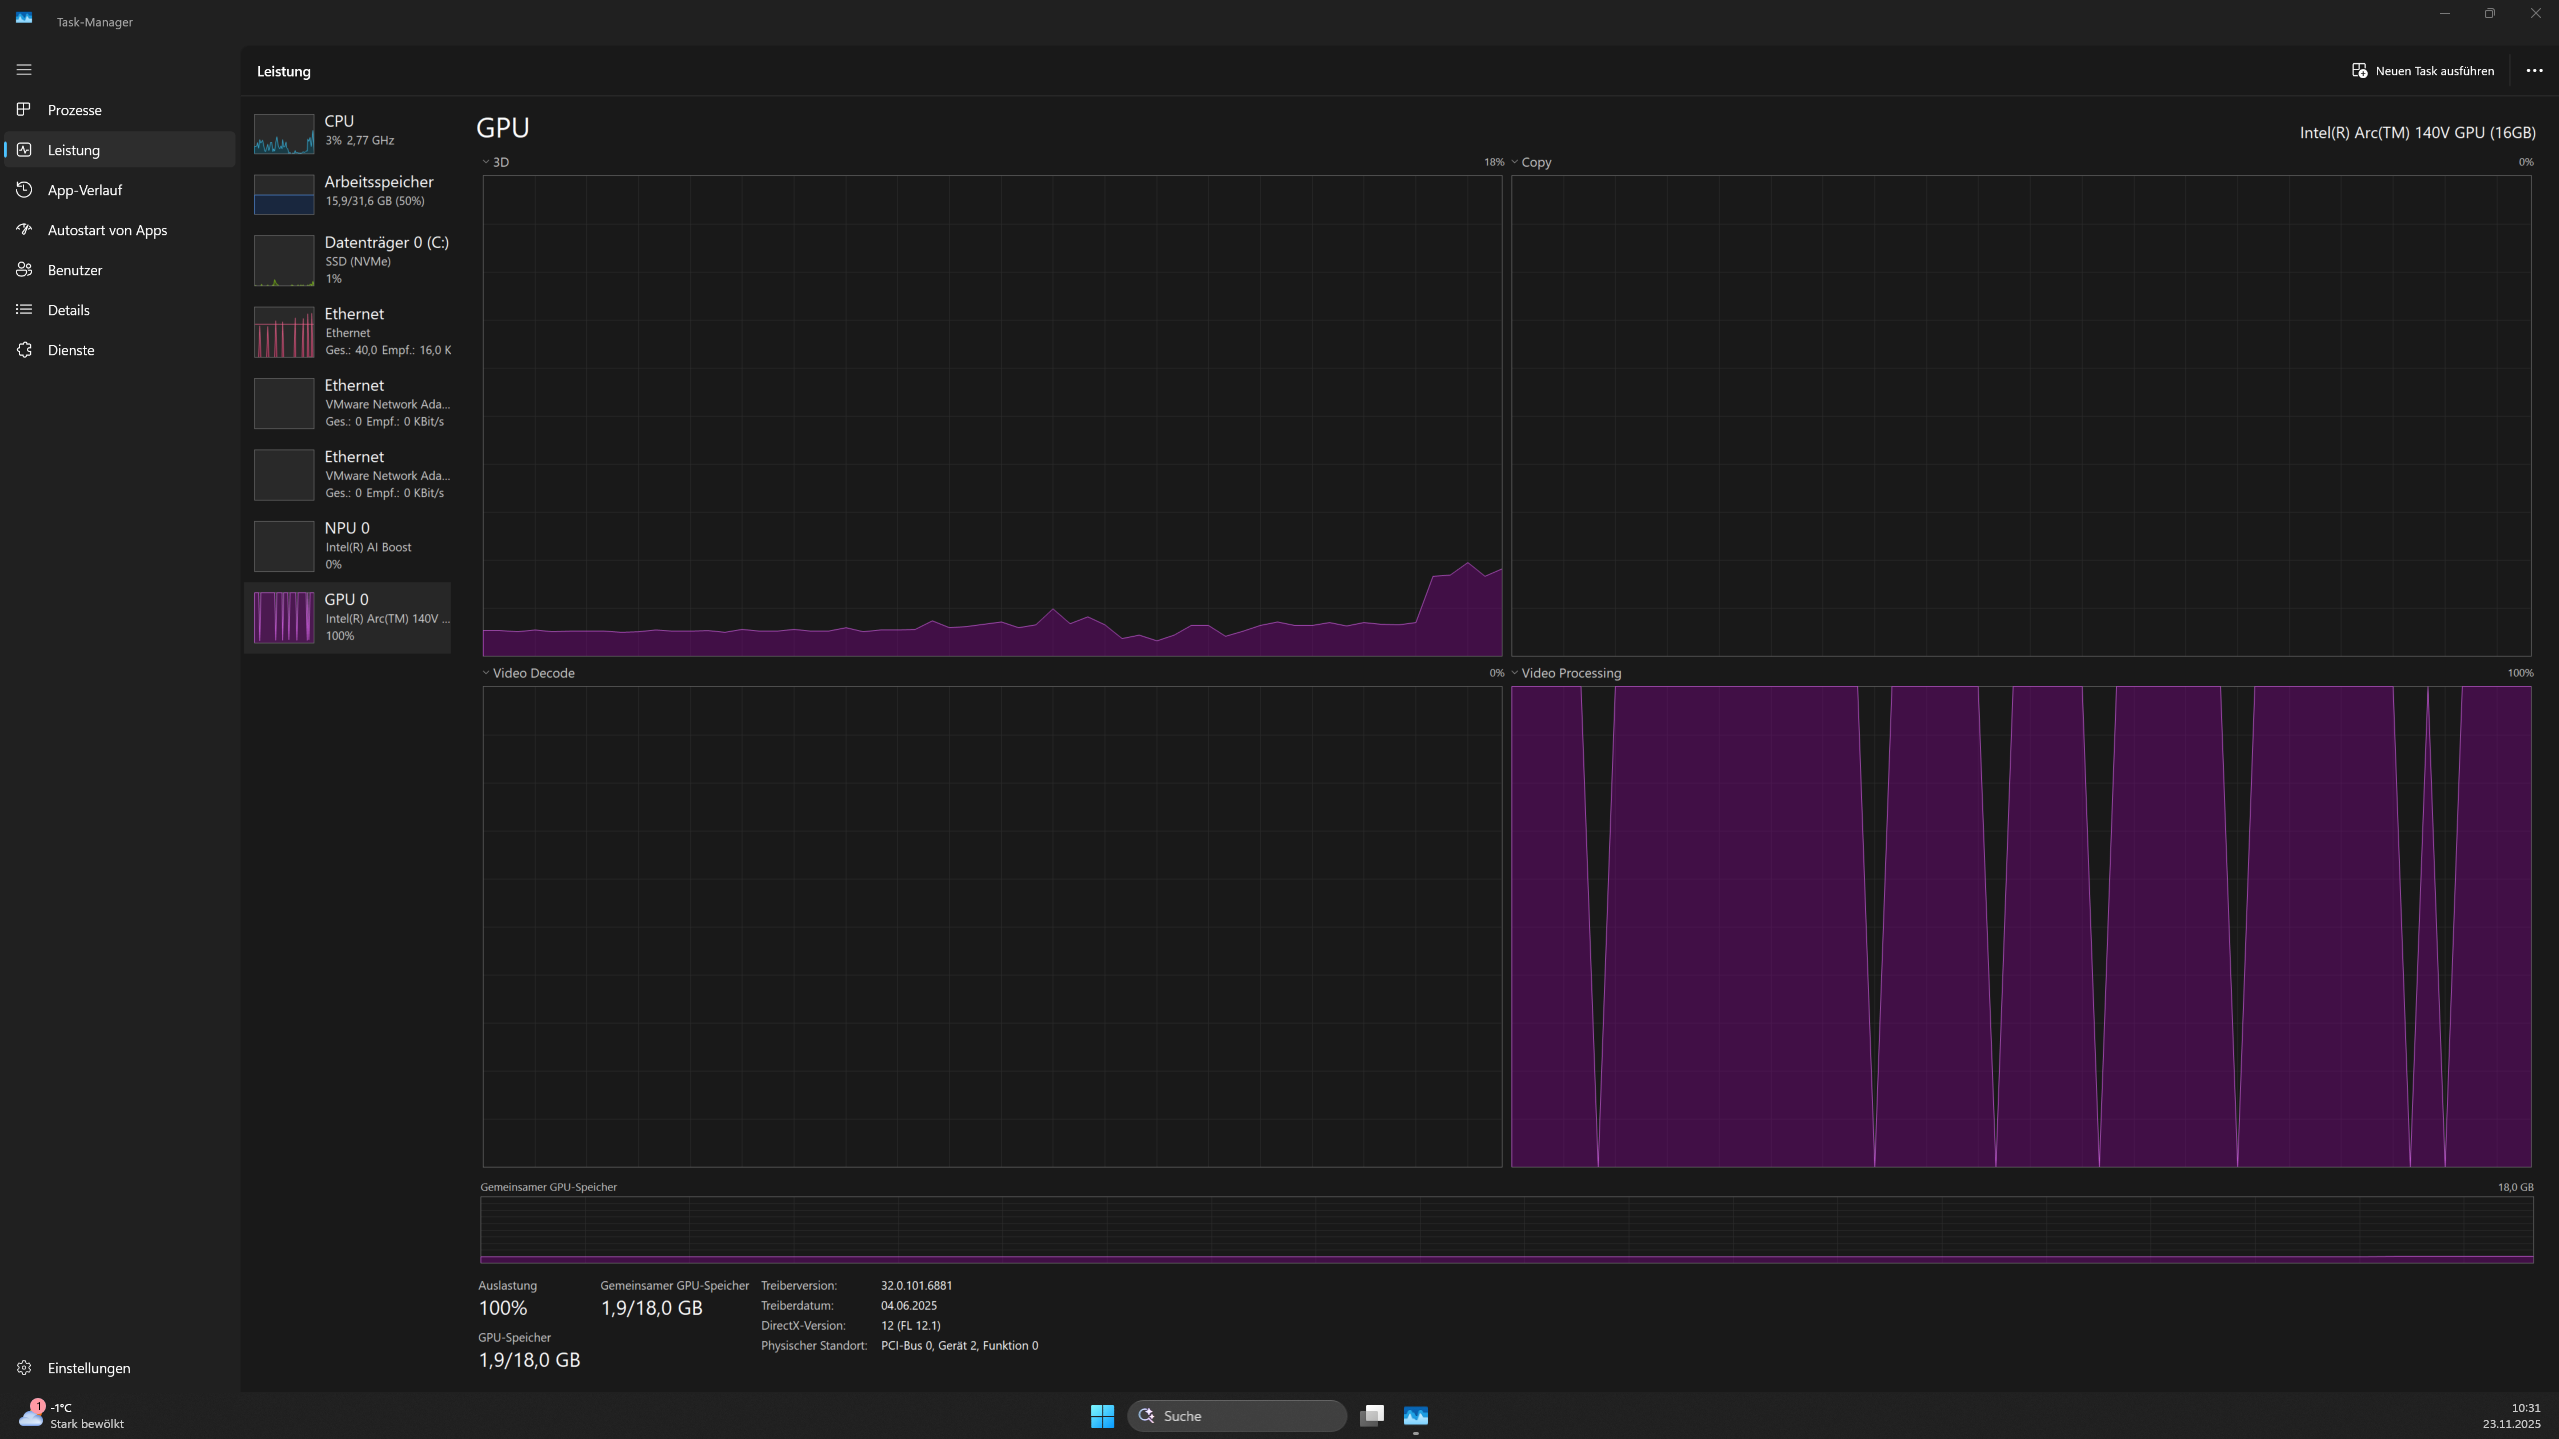Select the Leistung tab in sidebar
Image resolution: width=2559 pixels, height=1439 pixels.
74,150
